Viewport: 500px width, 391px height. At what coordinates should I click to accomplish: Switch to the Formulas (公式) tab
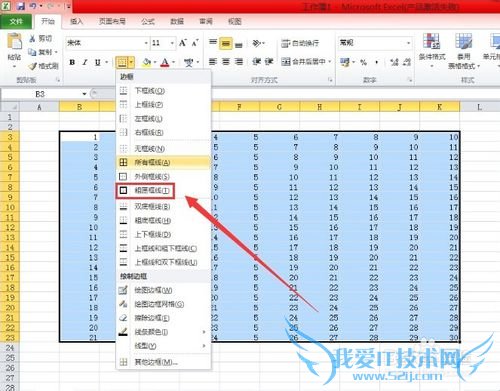(148, 22)
